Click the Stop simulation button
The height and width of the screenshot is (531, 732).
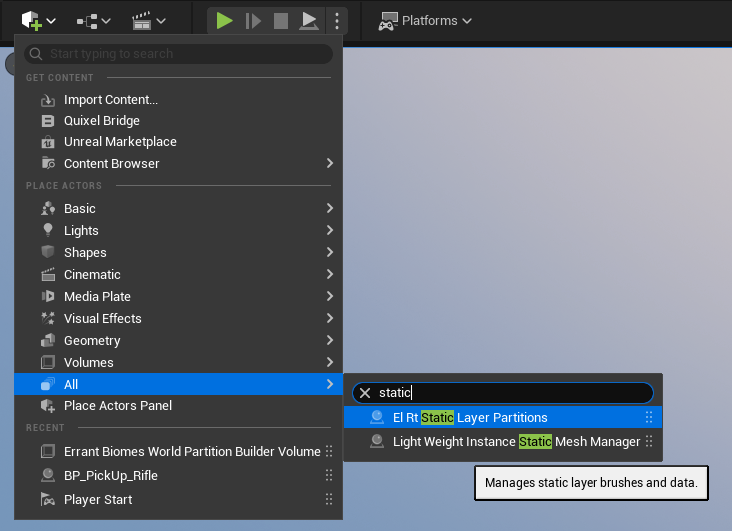pyautogui.click(x=281, y=21)
